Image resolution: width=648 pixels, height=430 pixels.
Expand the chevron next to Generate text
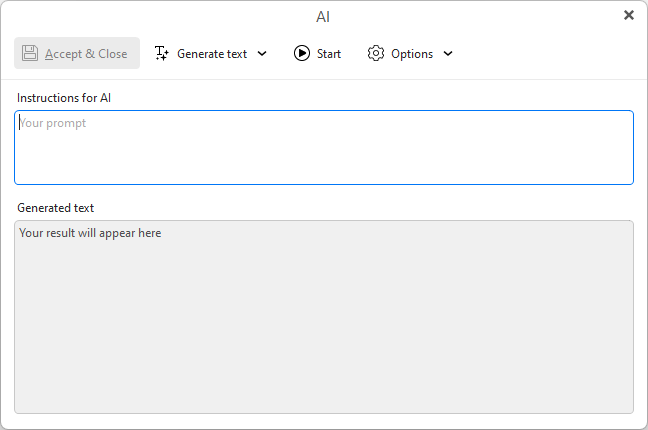[x=262, y=54]
